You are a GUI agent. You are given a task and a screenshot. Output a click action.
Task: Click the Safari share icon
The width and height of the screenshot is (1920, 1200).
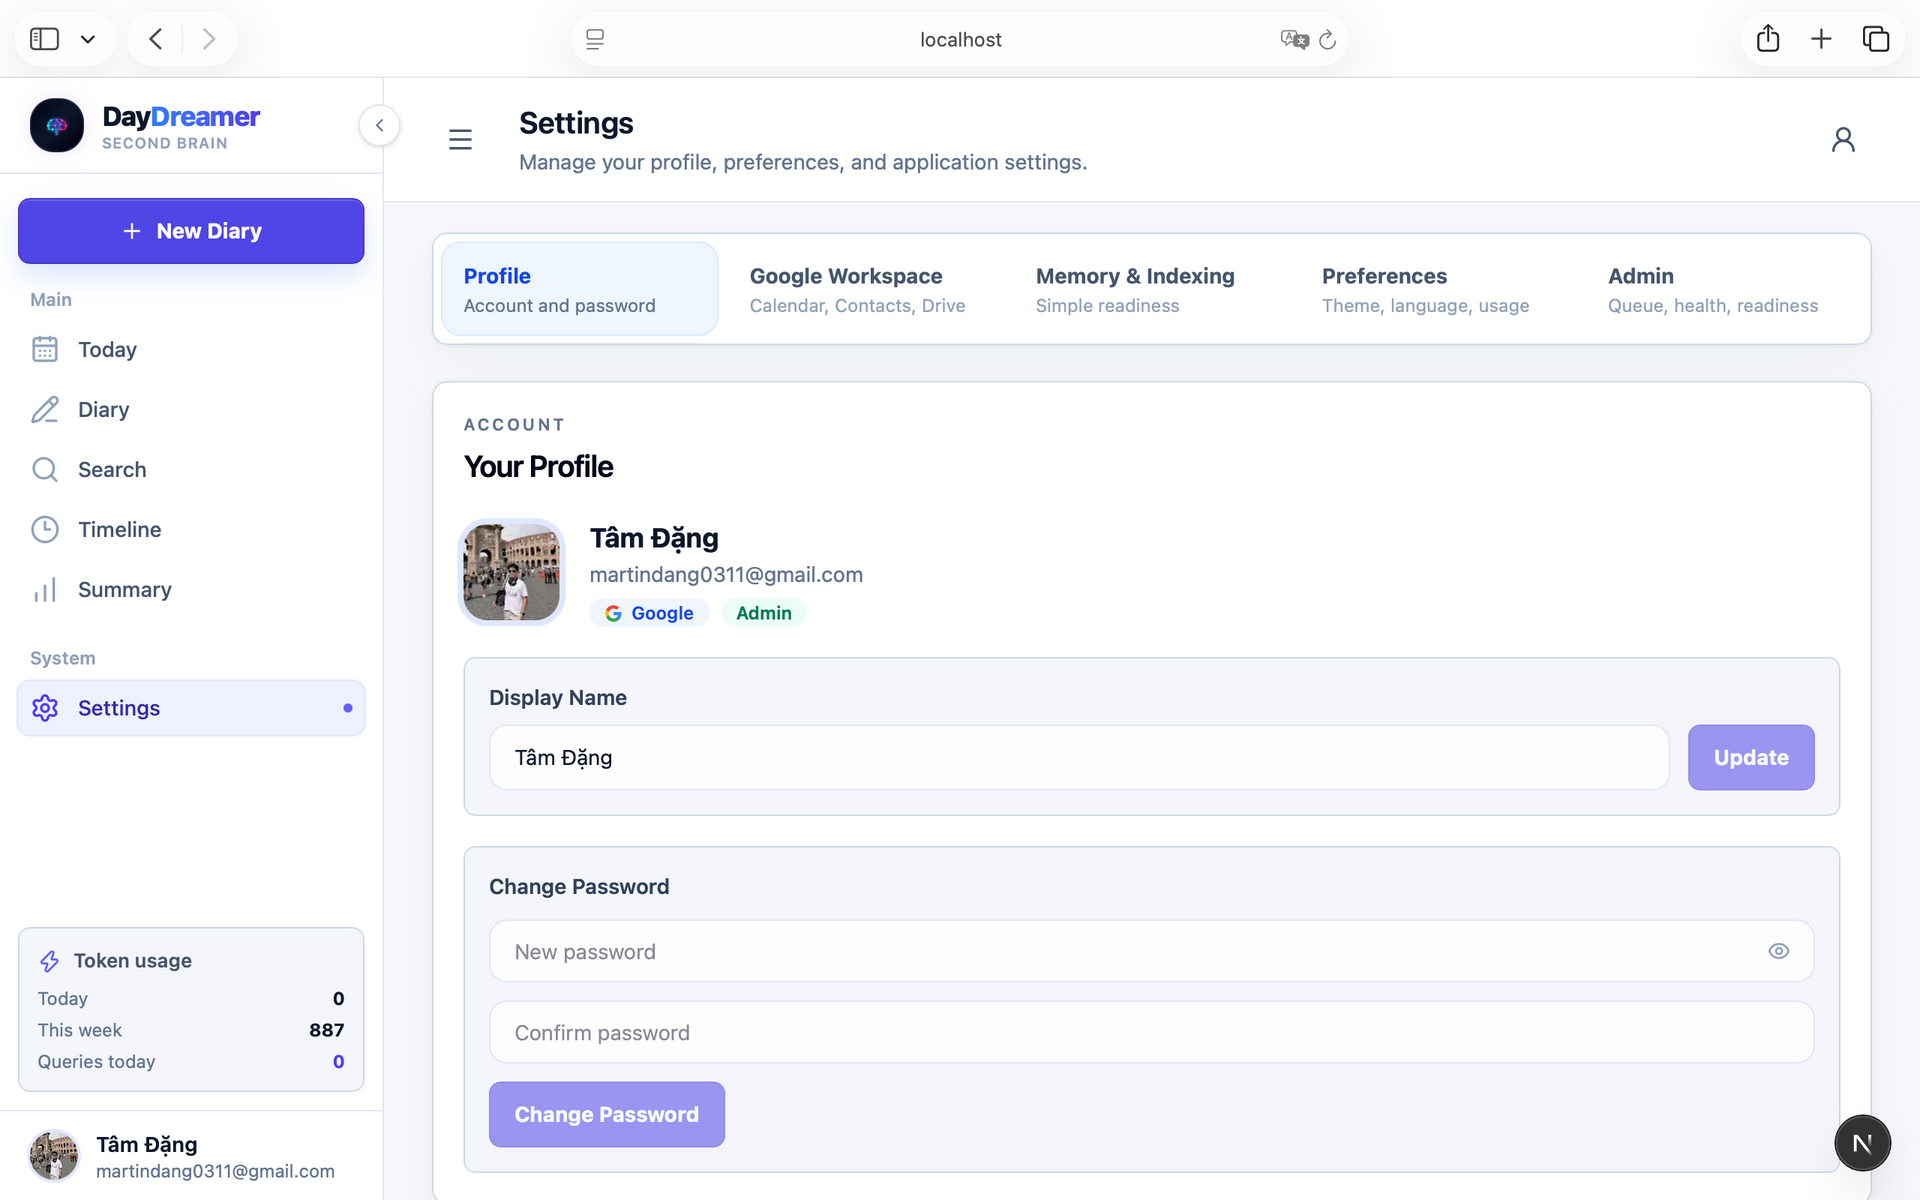pos(1768,39)
